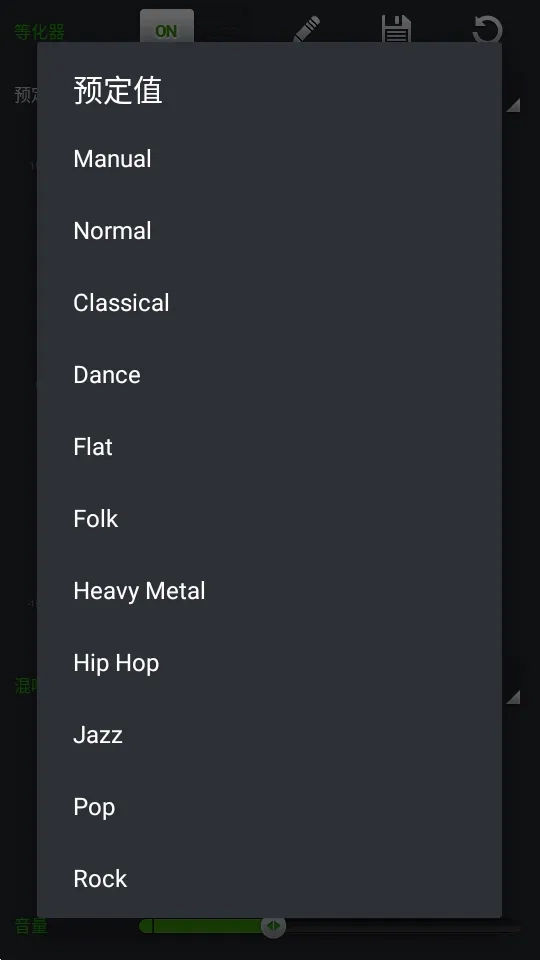Screen dimensions: 540x960
Task: Toggle the equalizer ON switch
Action: (x=167, y=27)
